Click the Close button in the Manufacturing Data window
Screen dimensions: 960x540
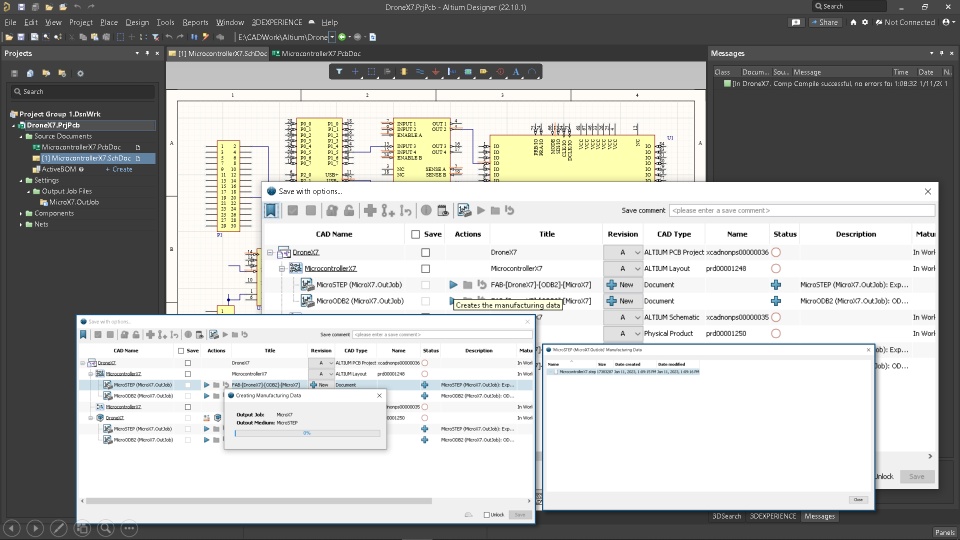[858, 500]
